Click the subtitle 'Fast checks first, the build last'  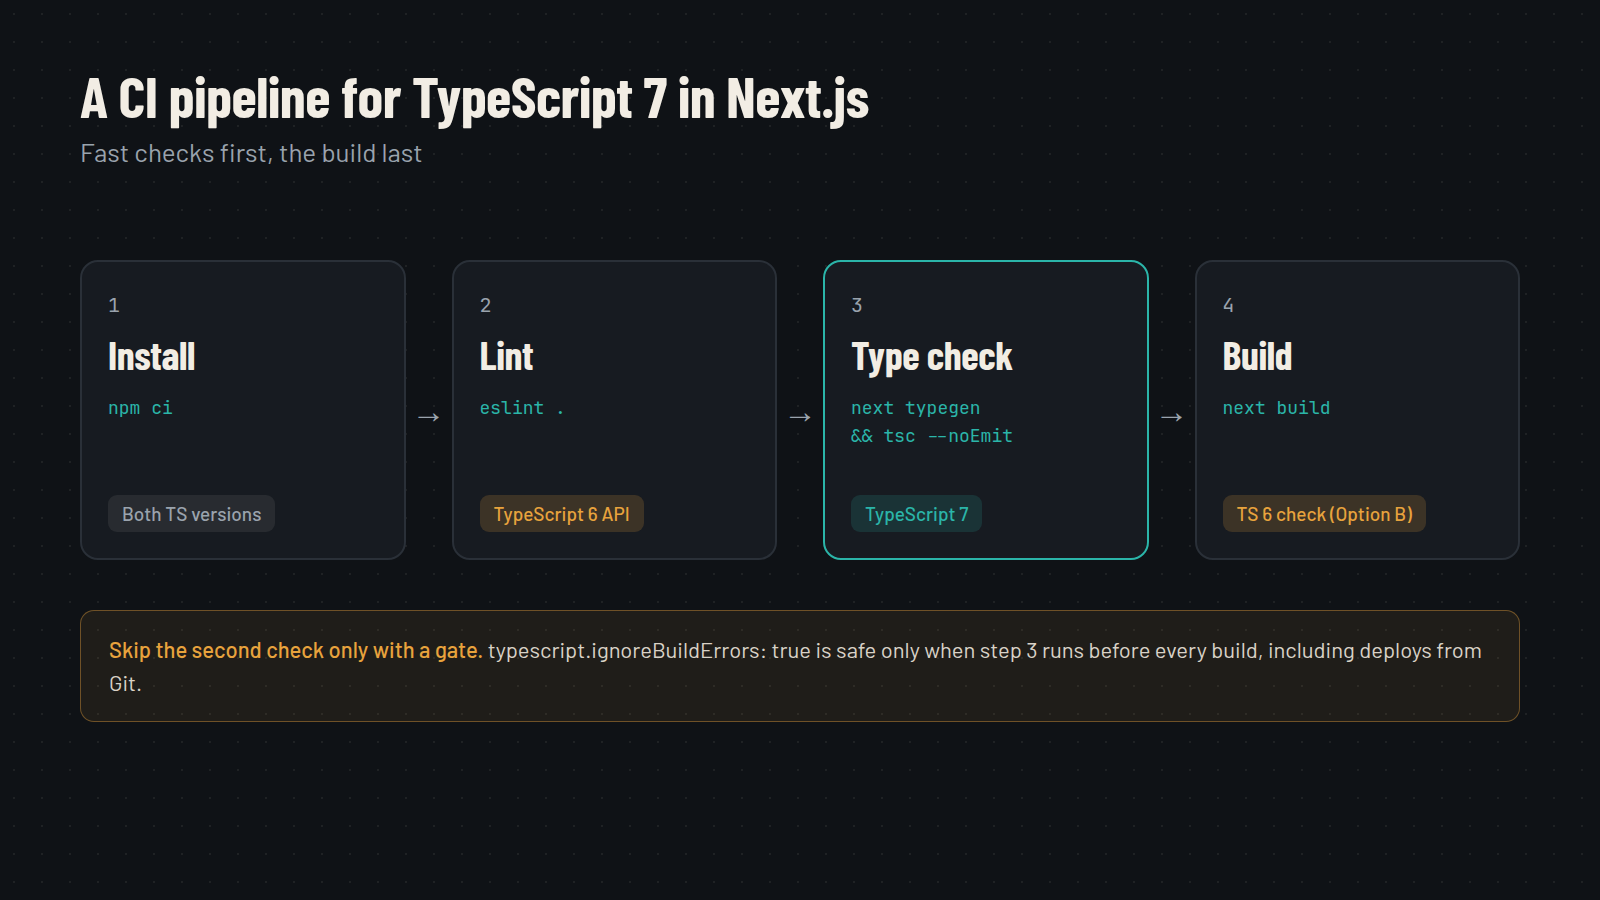251,154
